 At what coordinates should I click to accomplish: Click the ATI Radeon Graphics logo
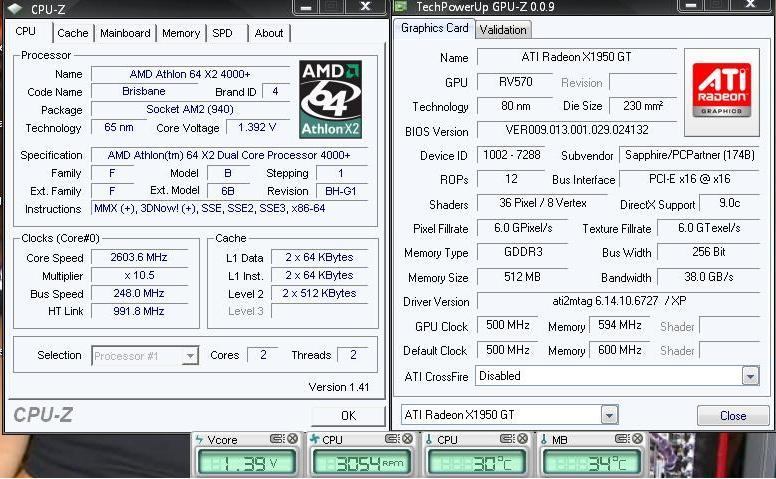(722, 92)
